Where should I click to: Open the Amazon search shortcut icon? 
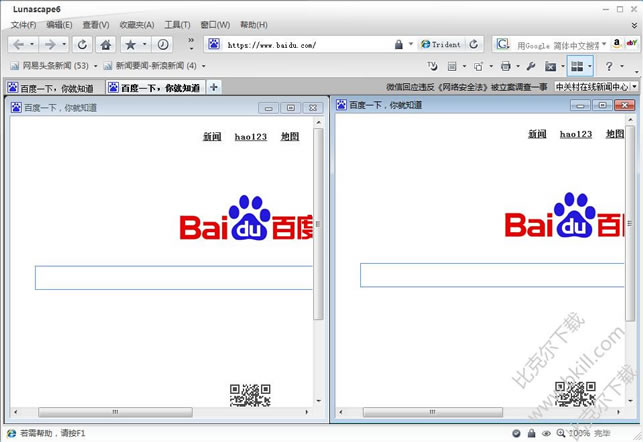pyautogui.click(x=617, y=43)
